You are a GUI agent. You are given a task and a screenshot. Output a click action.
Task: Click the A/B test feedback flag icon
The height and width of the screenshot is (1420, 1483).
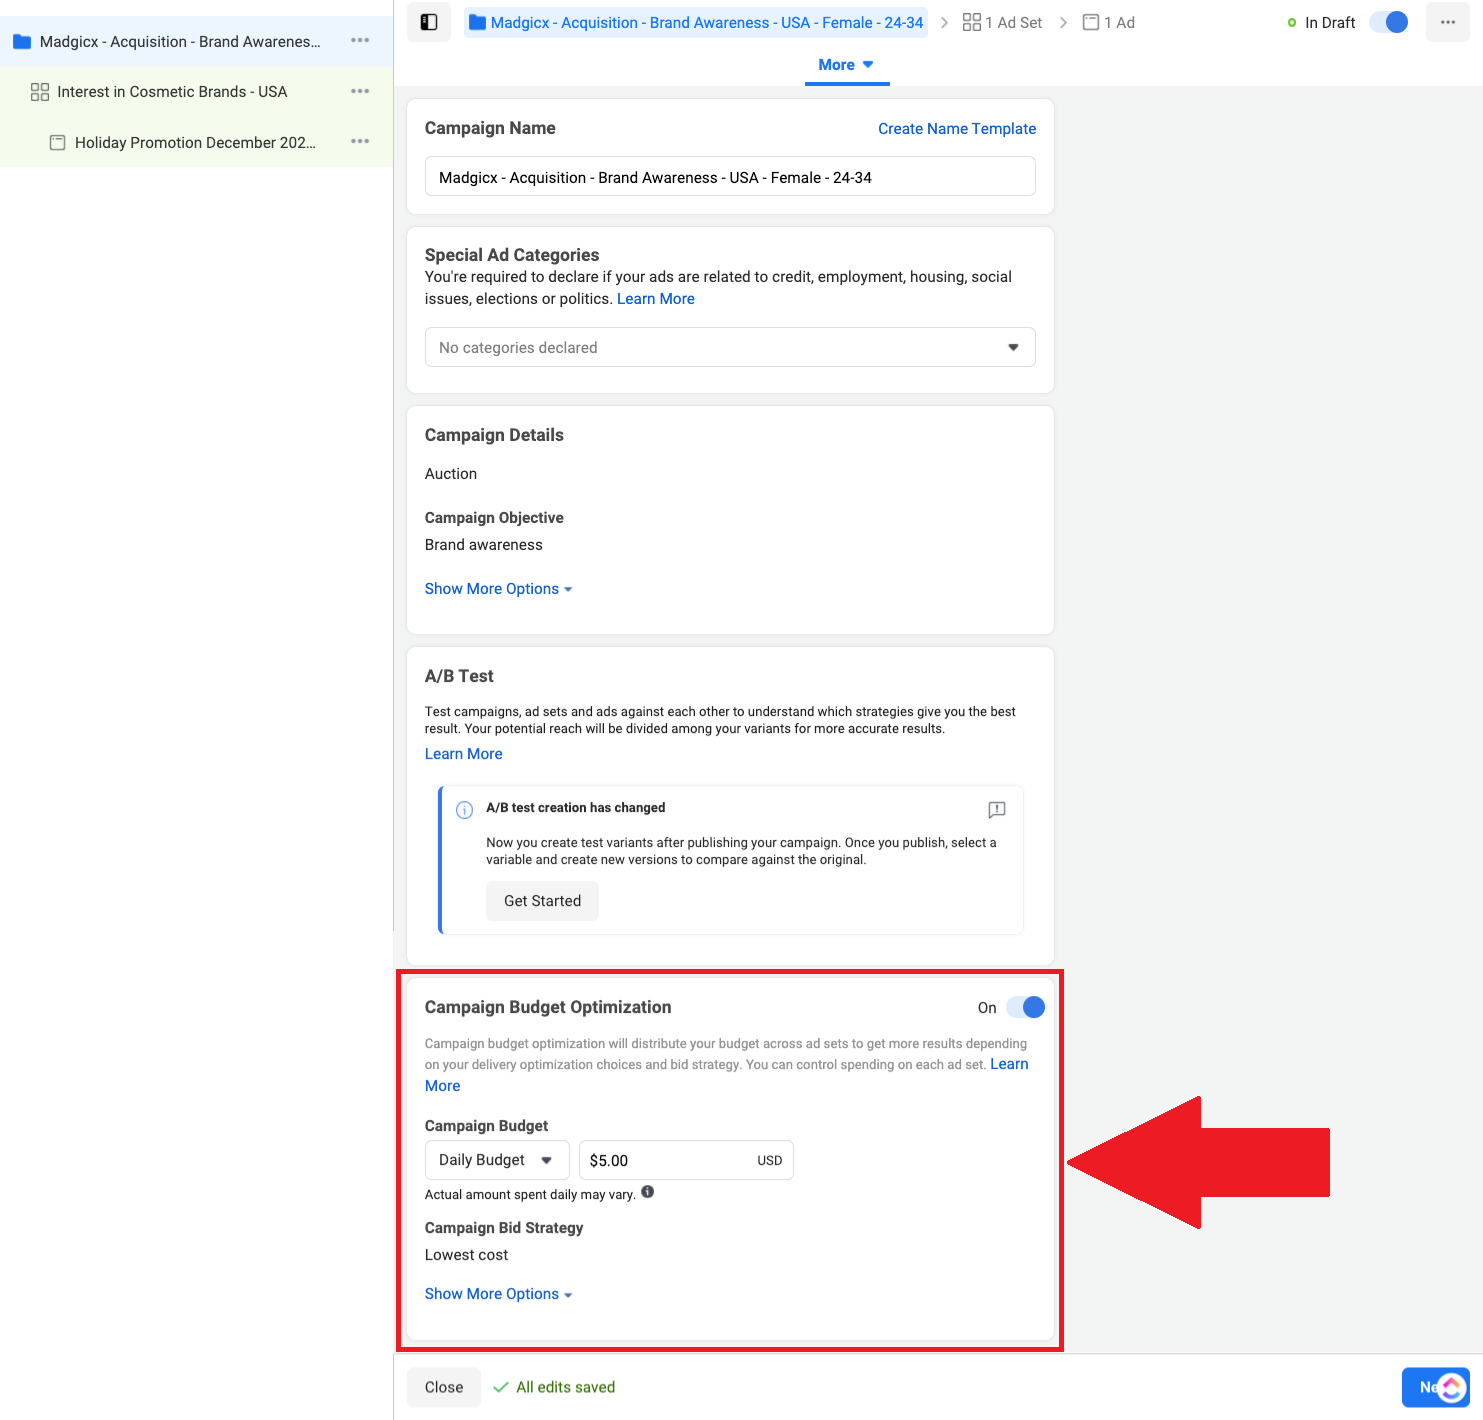coord(996,809)
